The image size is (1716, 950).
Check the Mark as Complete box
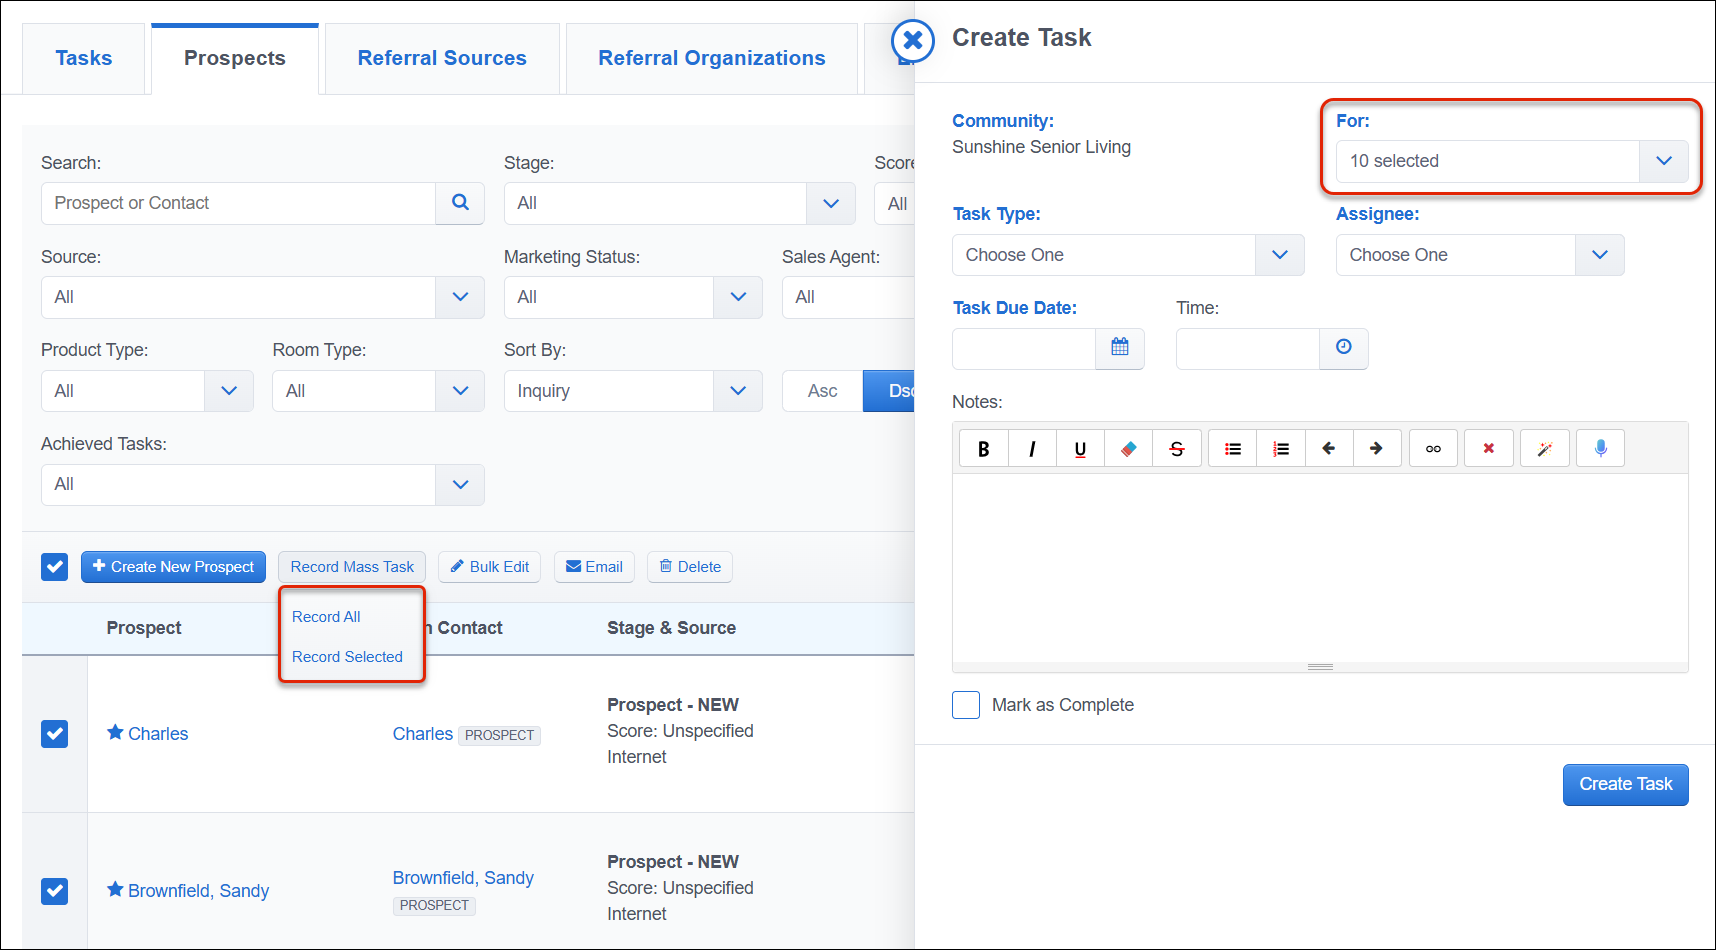[x=966, y=705]
